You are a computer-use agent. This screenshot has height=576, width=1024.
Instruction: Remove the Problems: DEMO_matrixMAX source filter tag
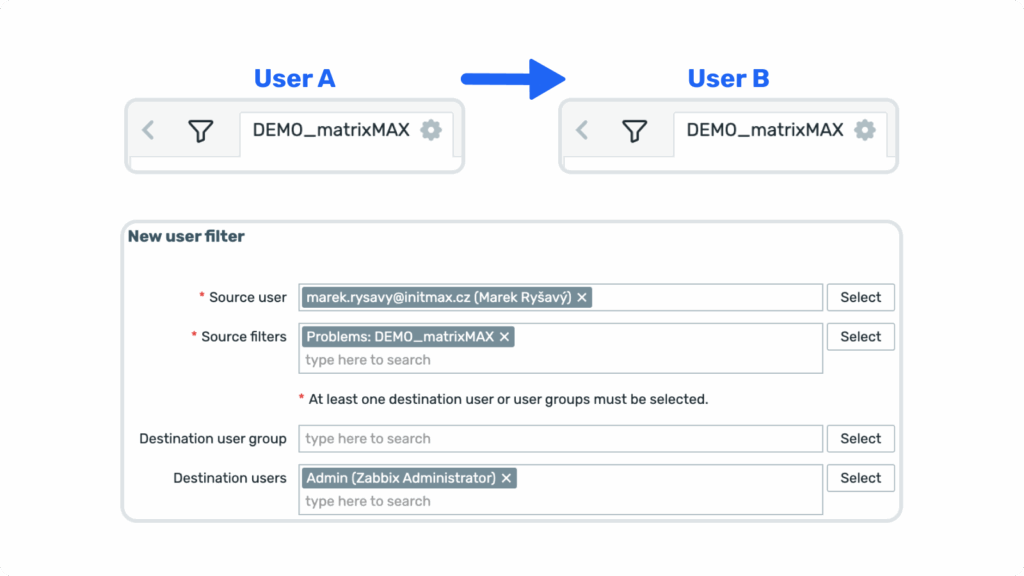click(x=505, y=337)
